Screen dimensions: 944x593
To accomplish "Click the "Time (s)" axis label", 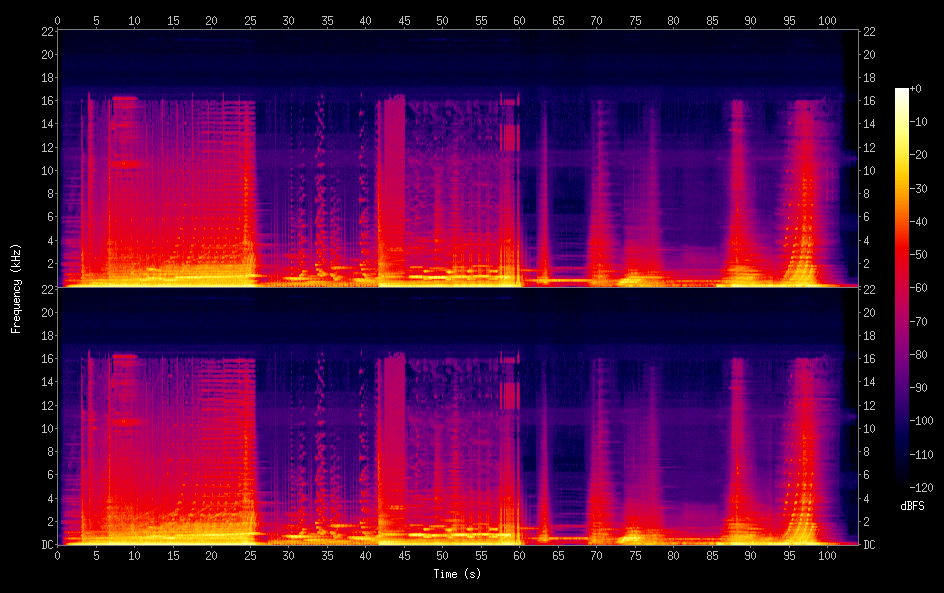I will coord(455,574).
